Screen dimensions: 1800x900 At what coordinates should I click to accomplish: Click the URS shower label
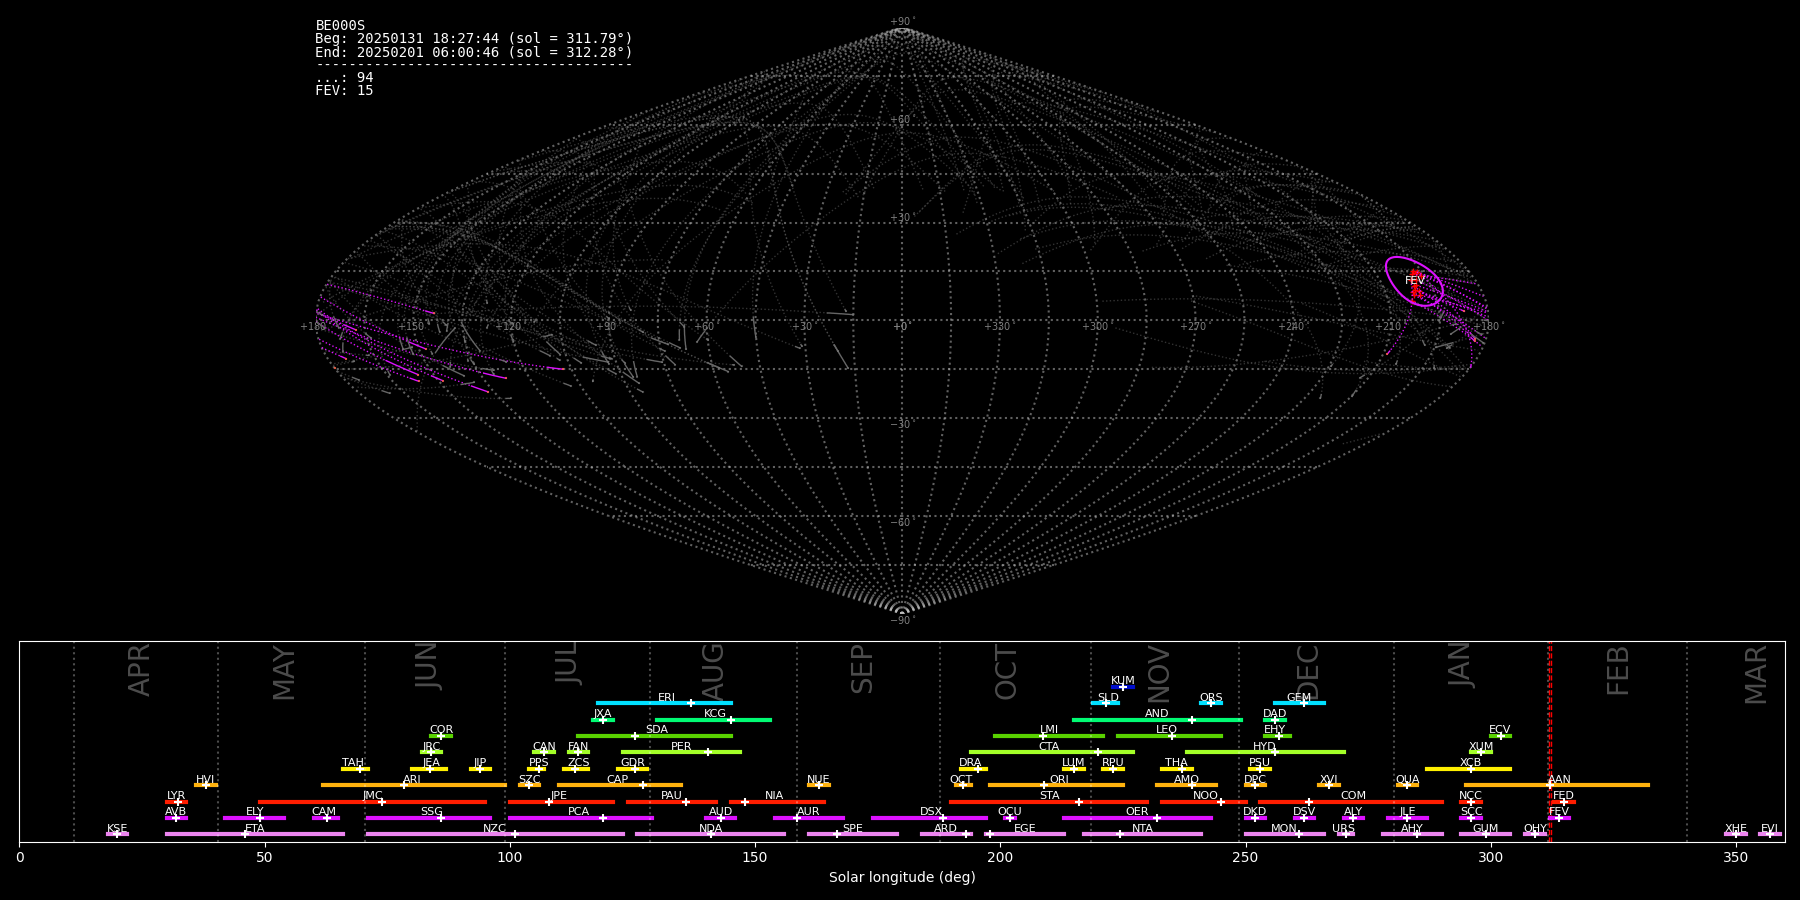[x=1343, y=829]
